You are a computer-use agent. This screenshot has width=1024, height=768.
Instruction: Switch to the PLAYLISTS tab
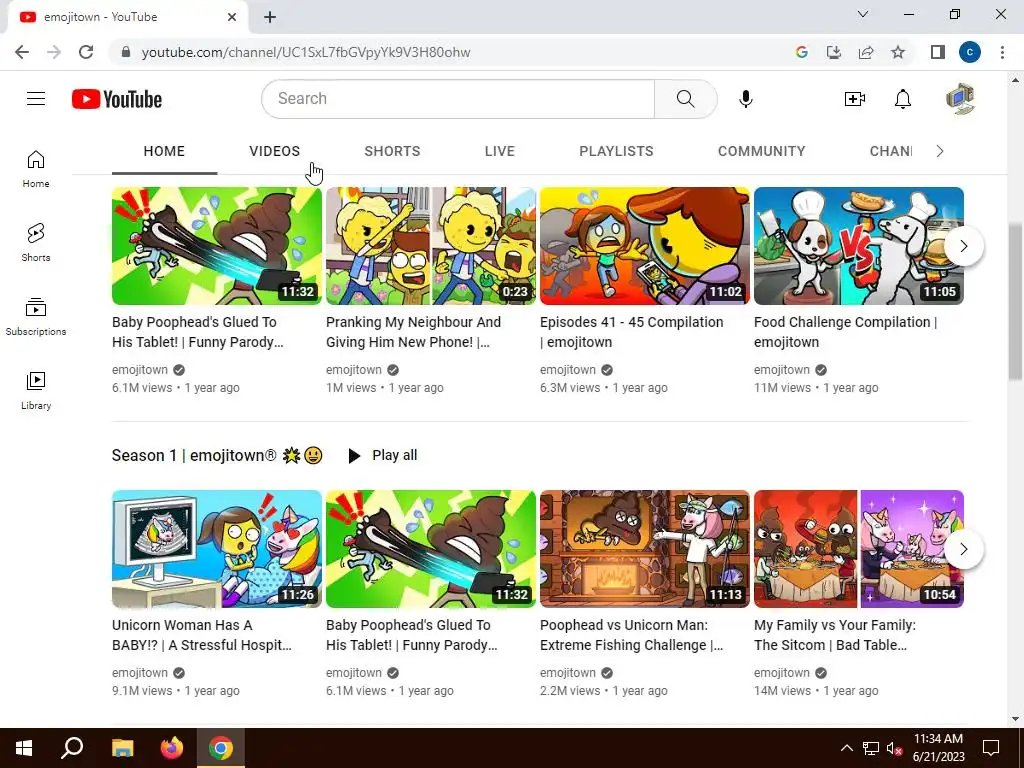(616, 152)
